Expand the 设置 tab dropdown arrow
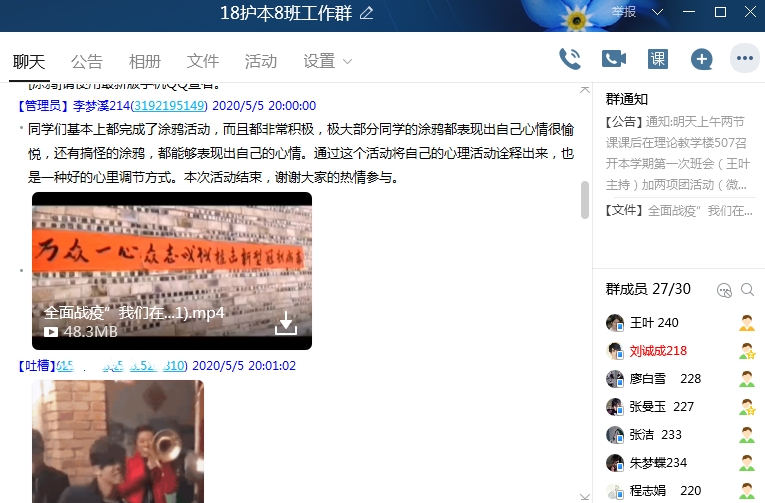 point(347,62)
